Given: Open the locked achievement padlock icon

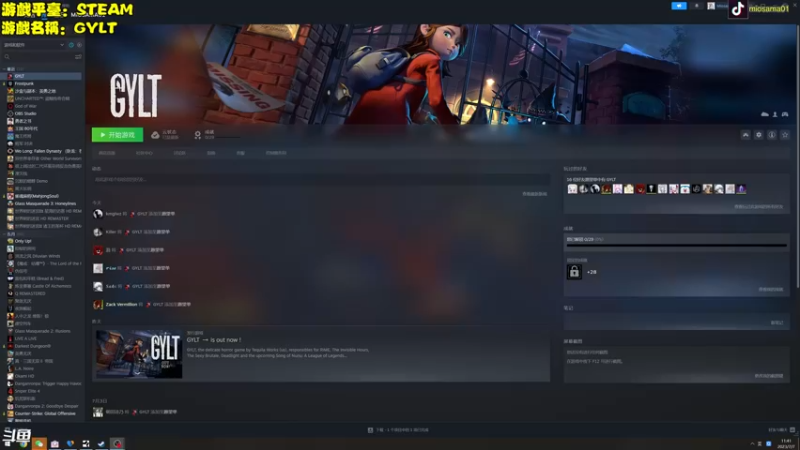Looking at the screenshot, I should click(x=574, y=272).
